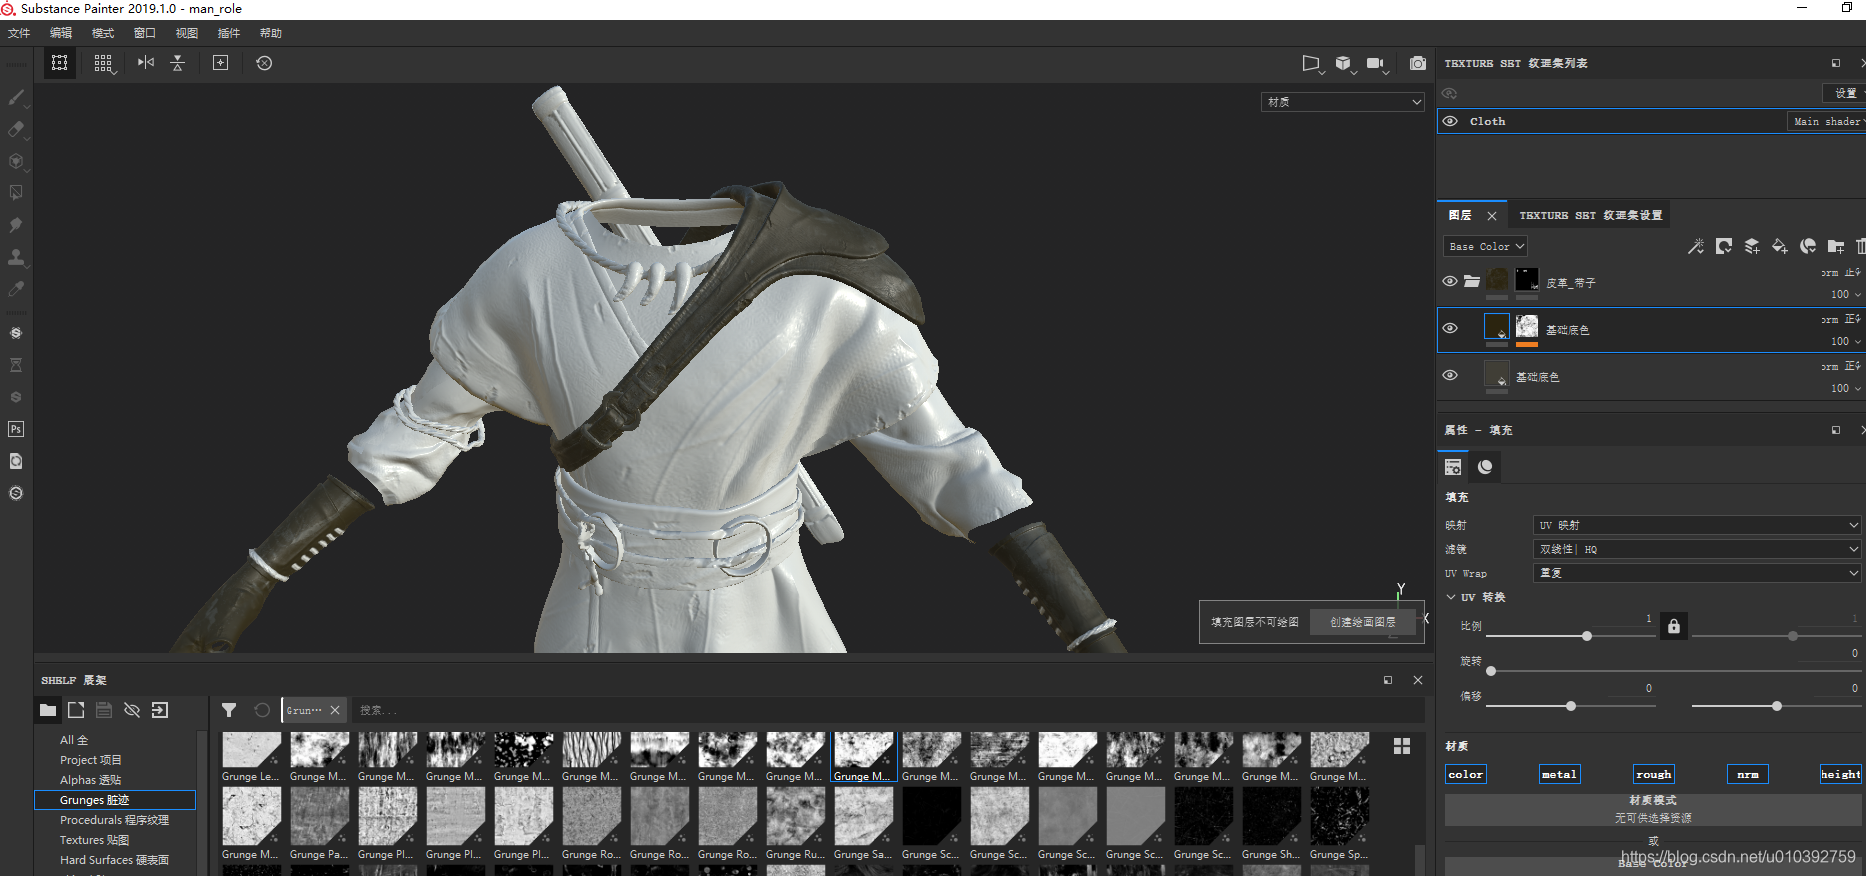Click the reset view icon in toolbar
The image size is (1866, 876).
(x=264, y=63)
